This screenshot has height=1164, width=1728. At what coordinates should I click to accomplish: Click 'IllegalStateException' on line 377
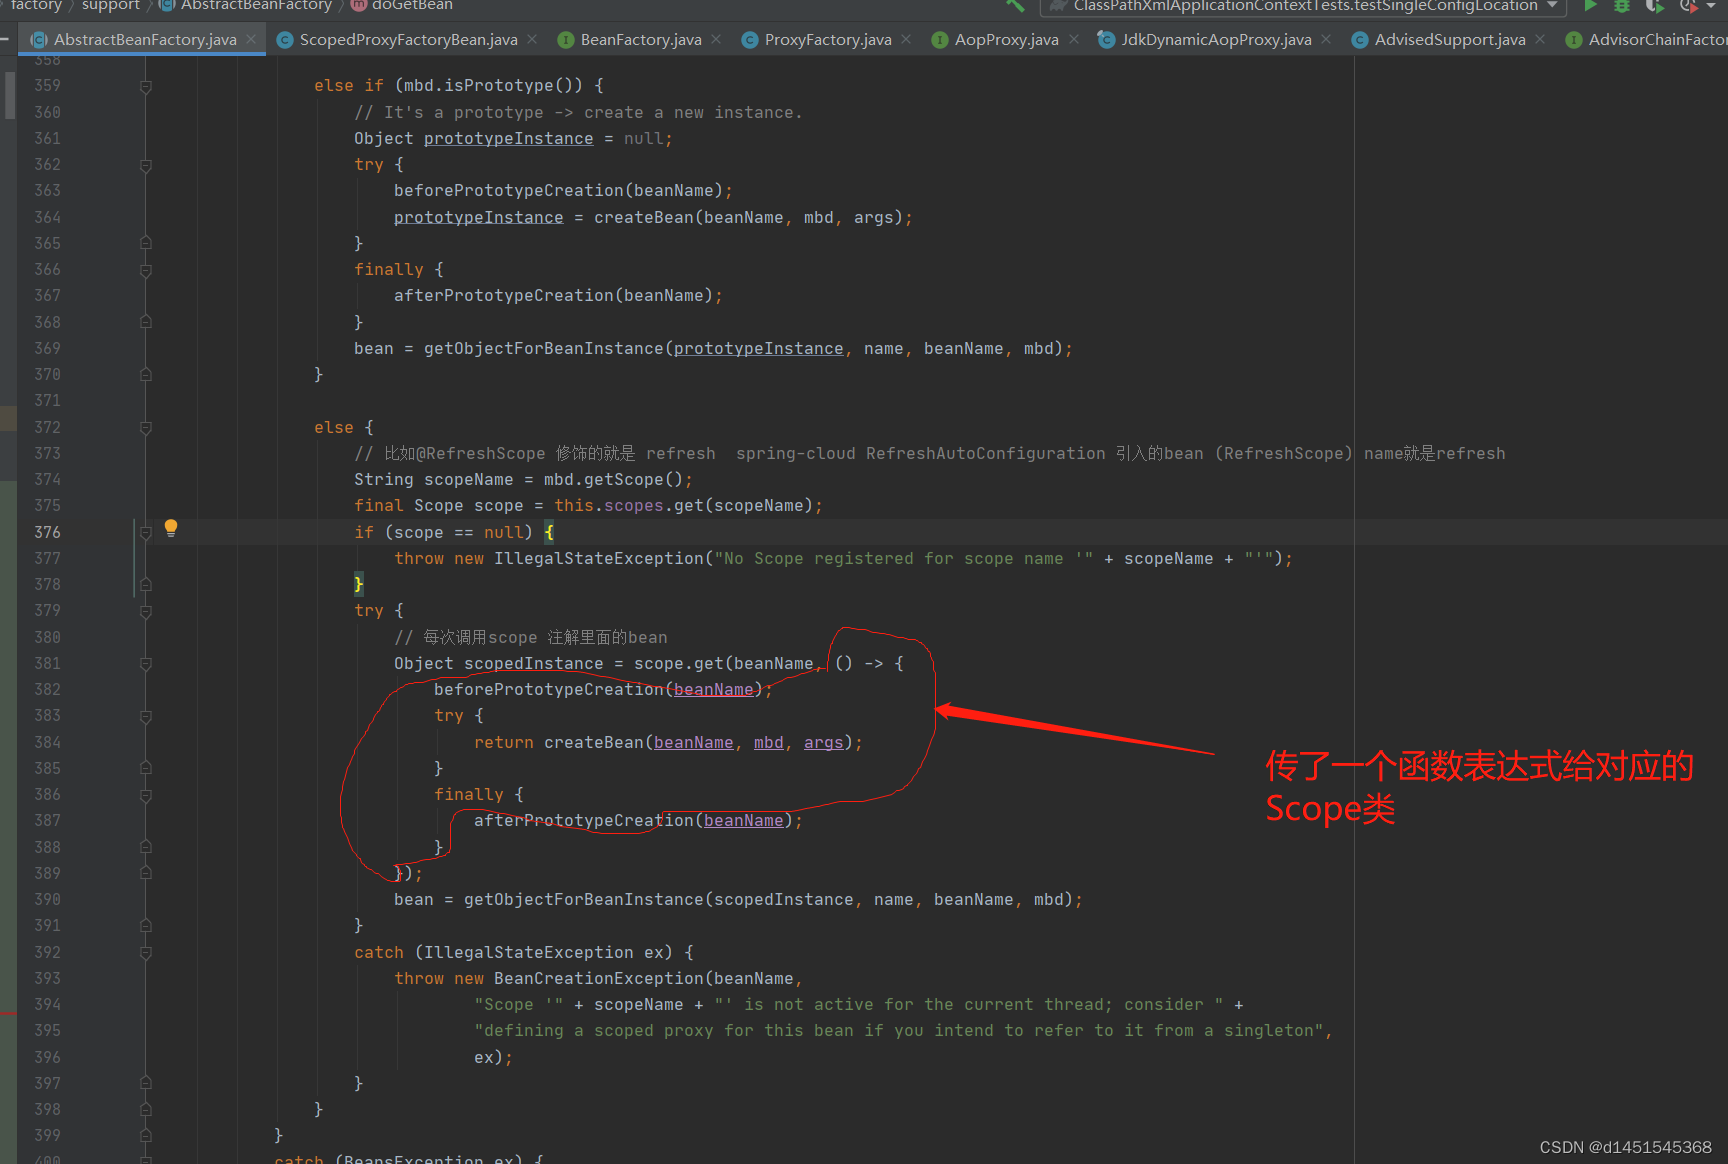point(599,559)
